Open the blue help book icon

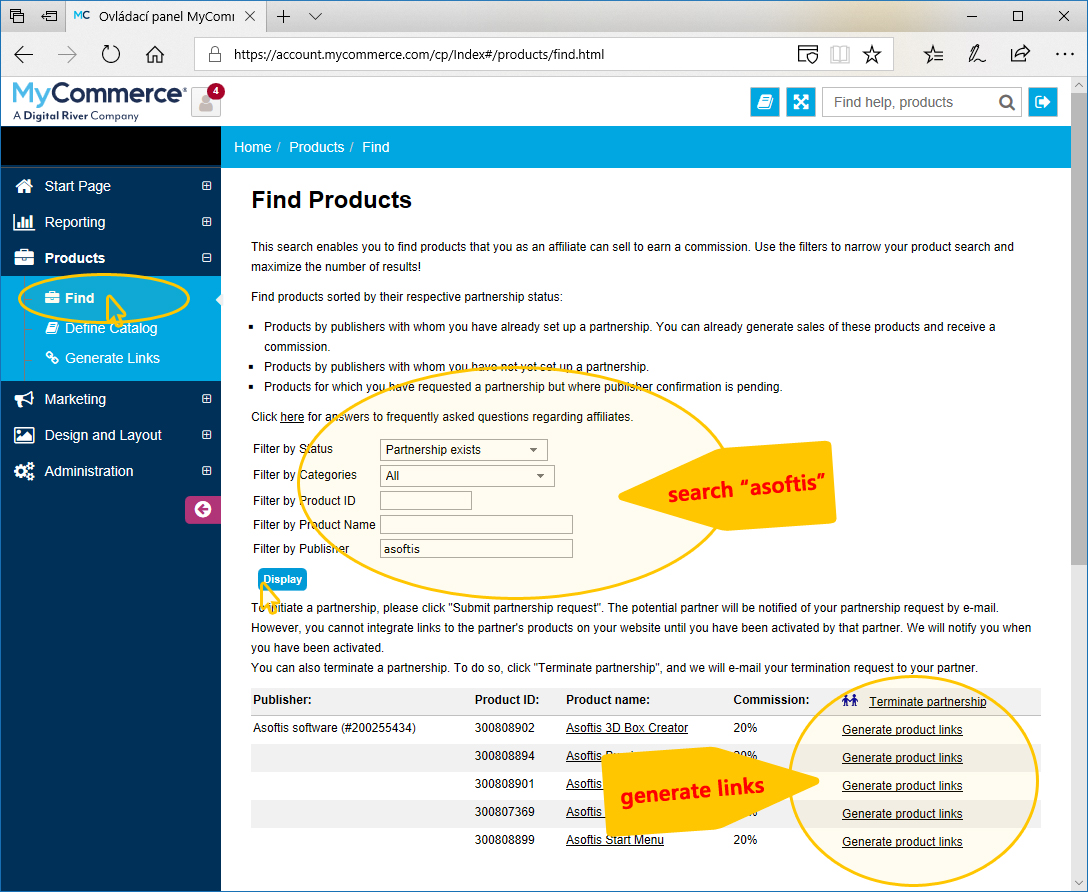(765, 102)
